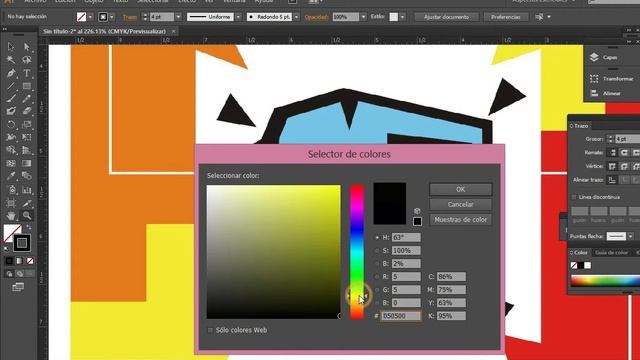Viewport: 640px width, 360px height.
Task: Select the H hue radio button
Action: tap(377, 238)
